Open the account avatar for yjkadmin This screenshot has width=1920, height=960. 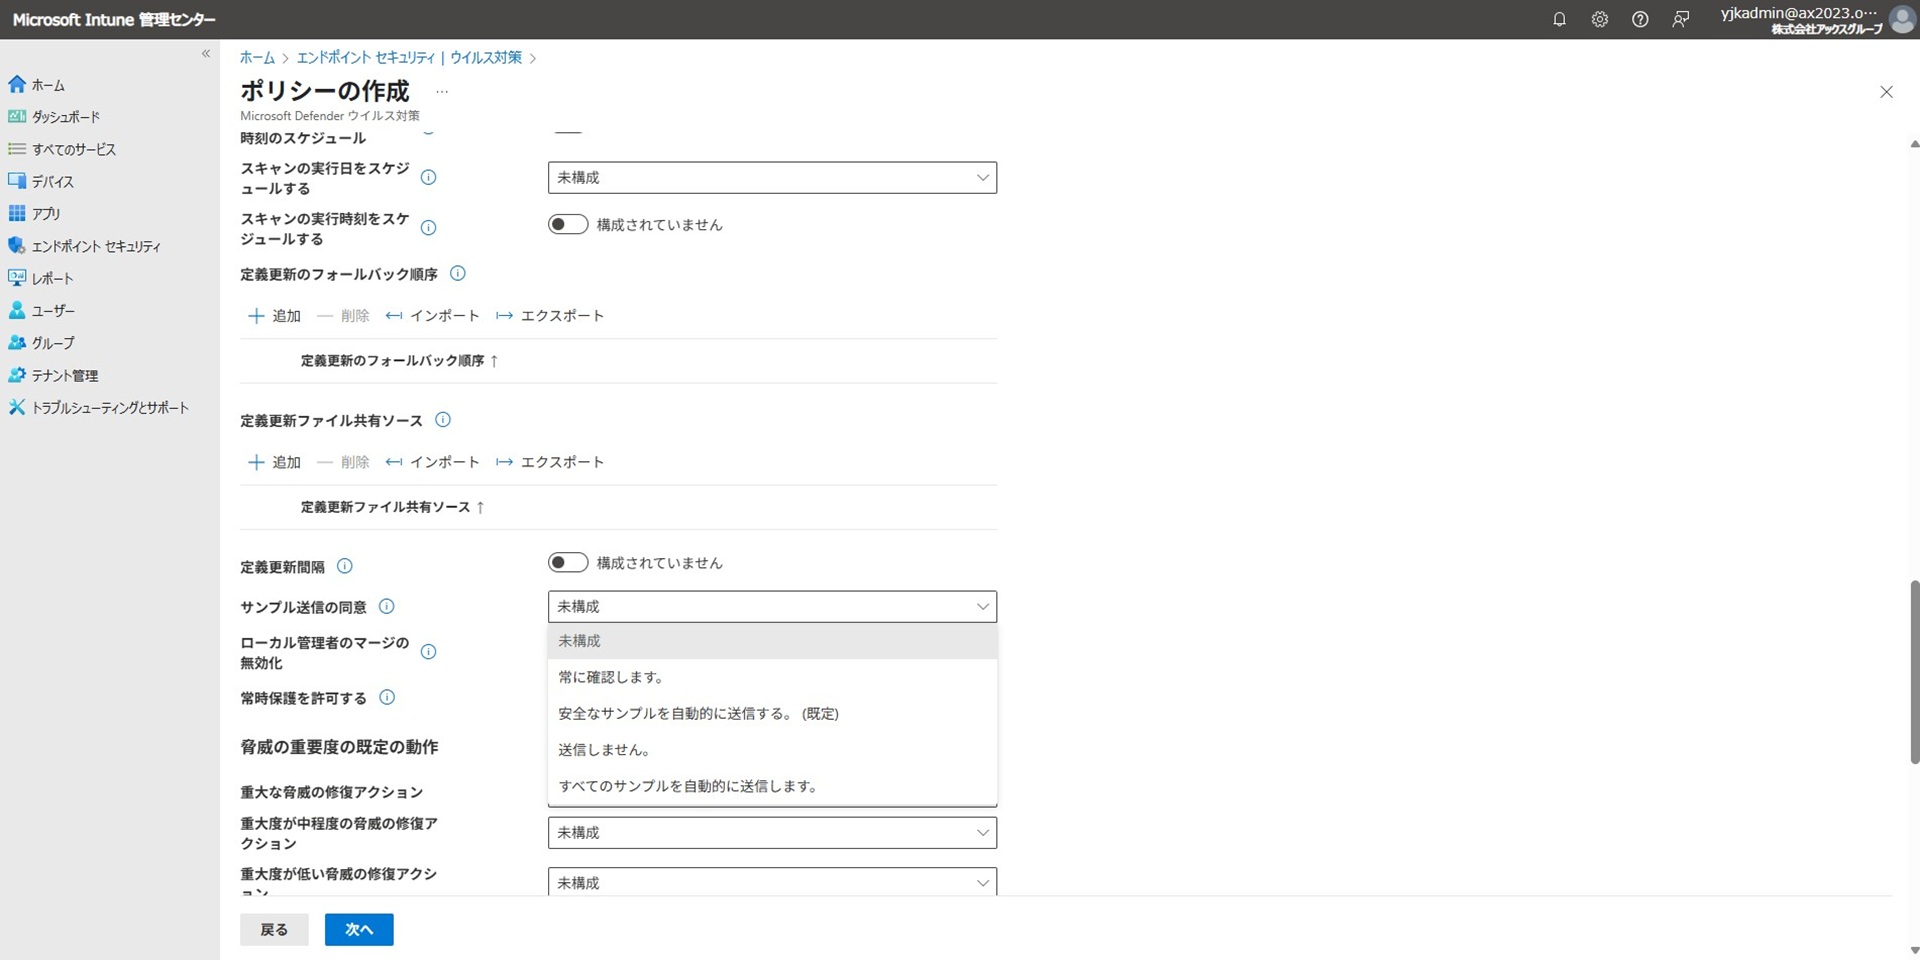click(1902, 19)
